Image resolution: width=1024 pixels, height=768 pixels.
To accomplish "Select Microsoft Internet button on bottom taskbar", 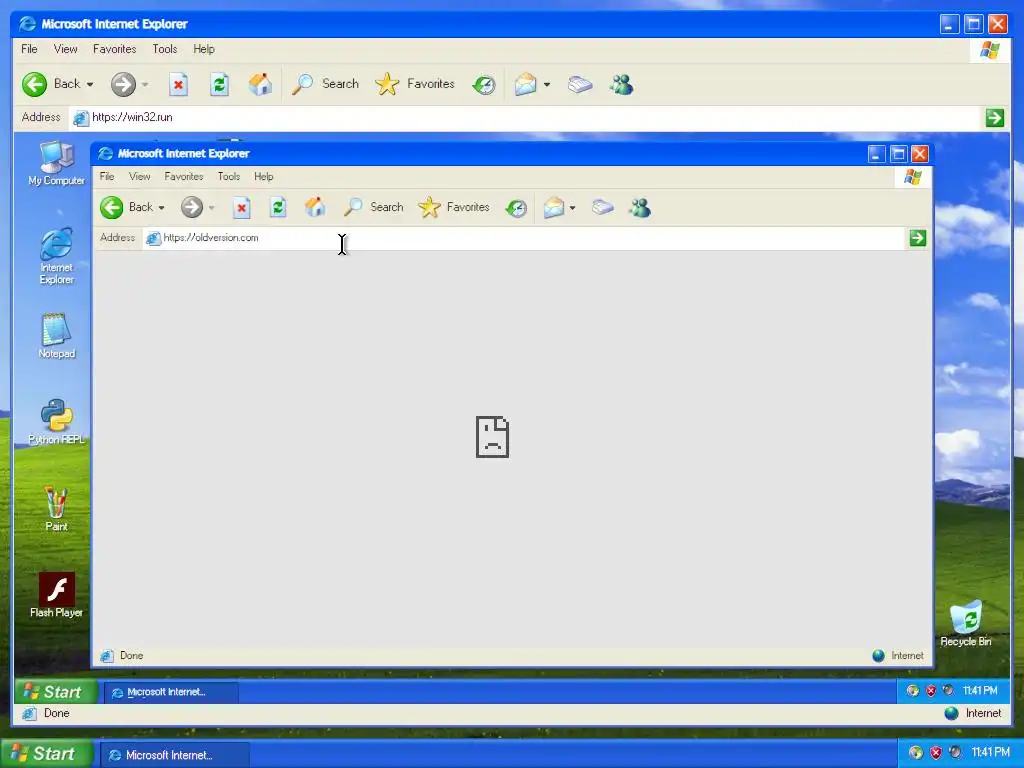I will 175,755.
